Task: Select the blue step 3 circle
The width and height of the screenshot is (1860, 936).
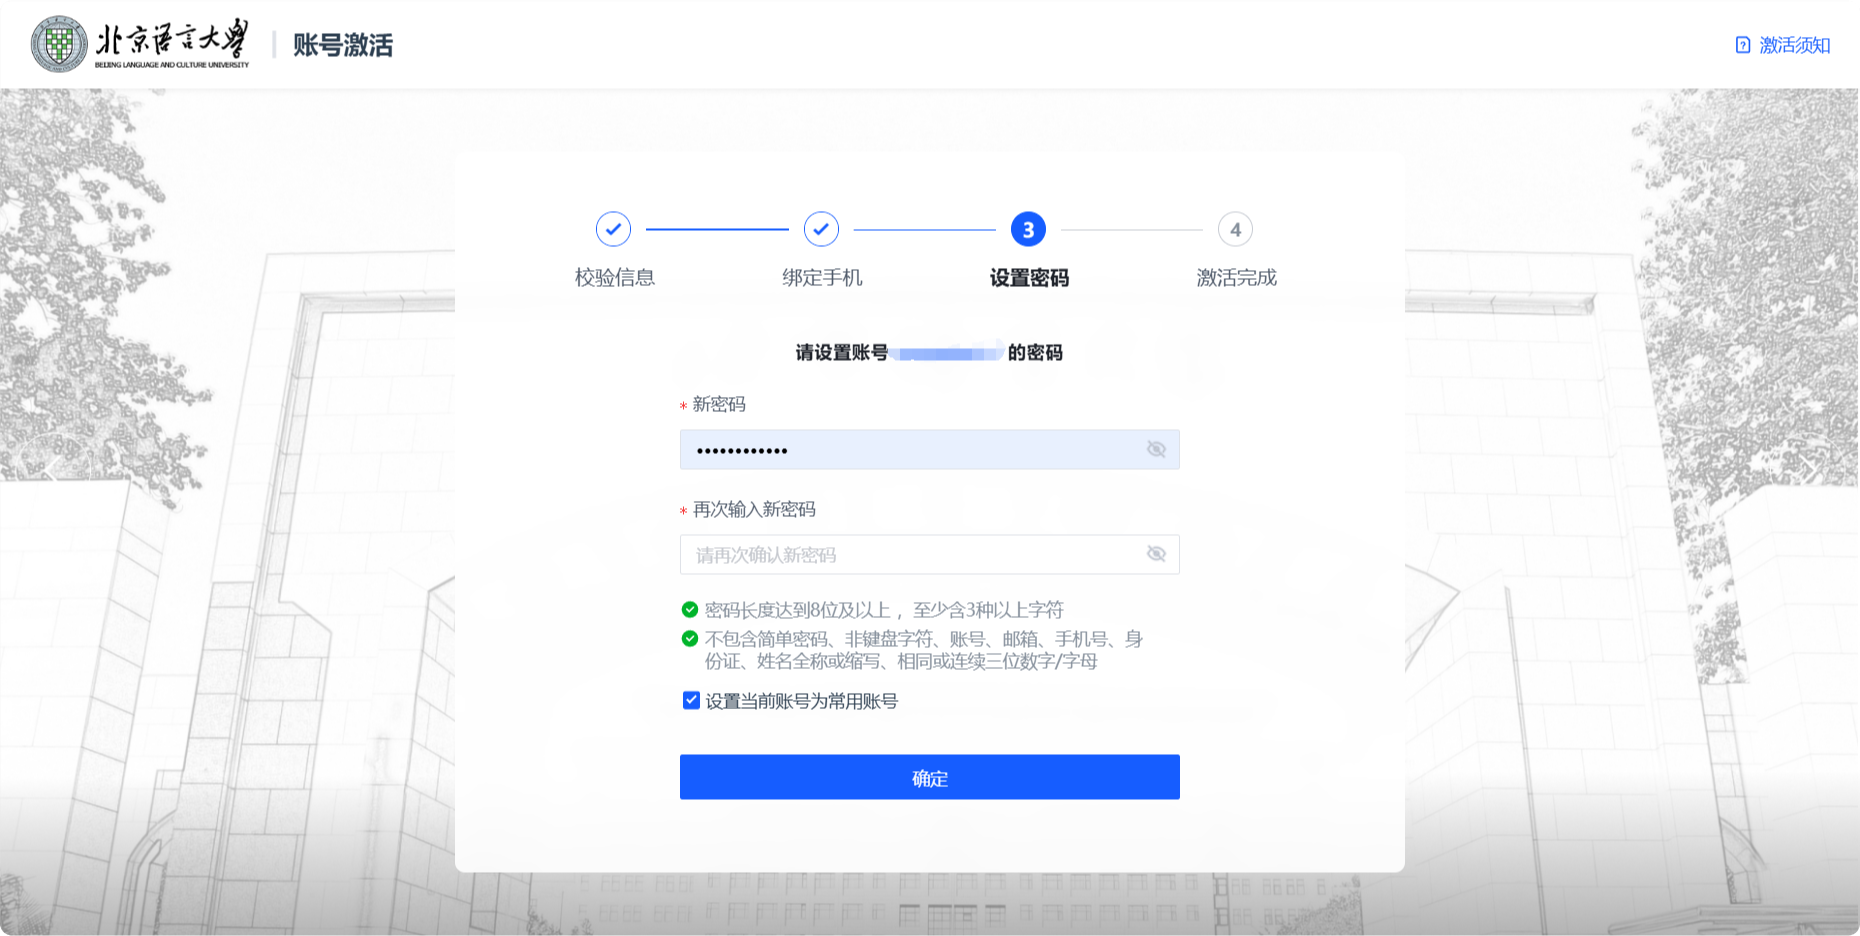Action: point(1028,229)
